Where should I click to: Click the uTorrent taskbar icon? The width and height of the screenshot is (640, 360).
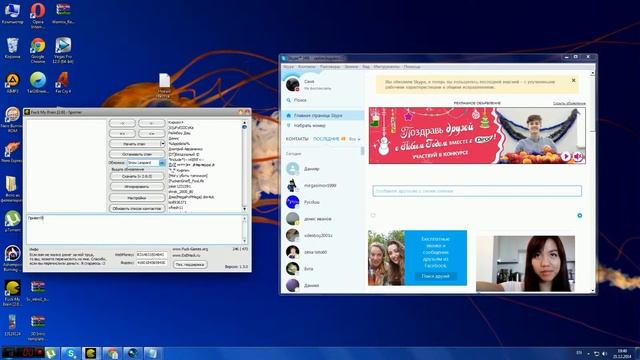click(52, 353)
